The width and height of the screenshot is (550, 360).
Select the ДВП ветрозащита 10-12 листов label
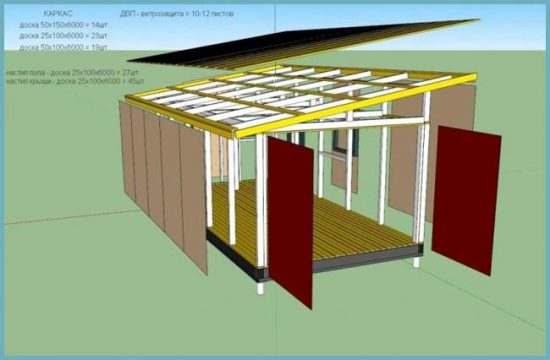pos(177,14)
